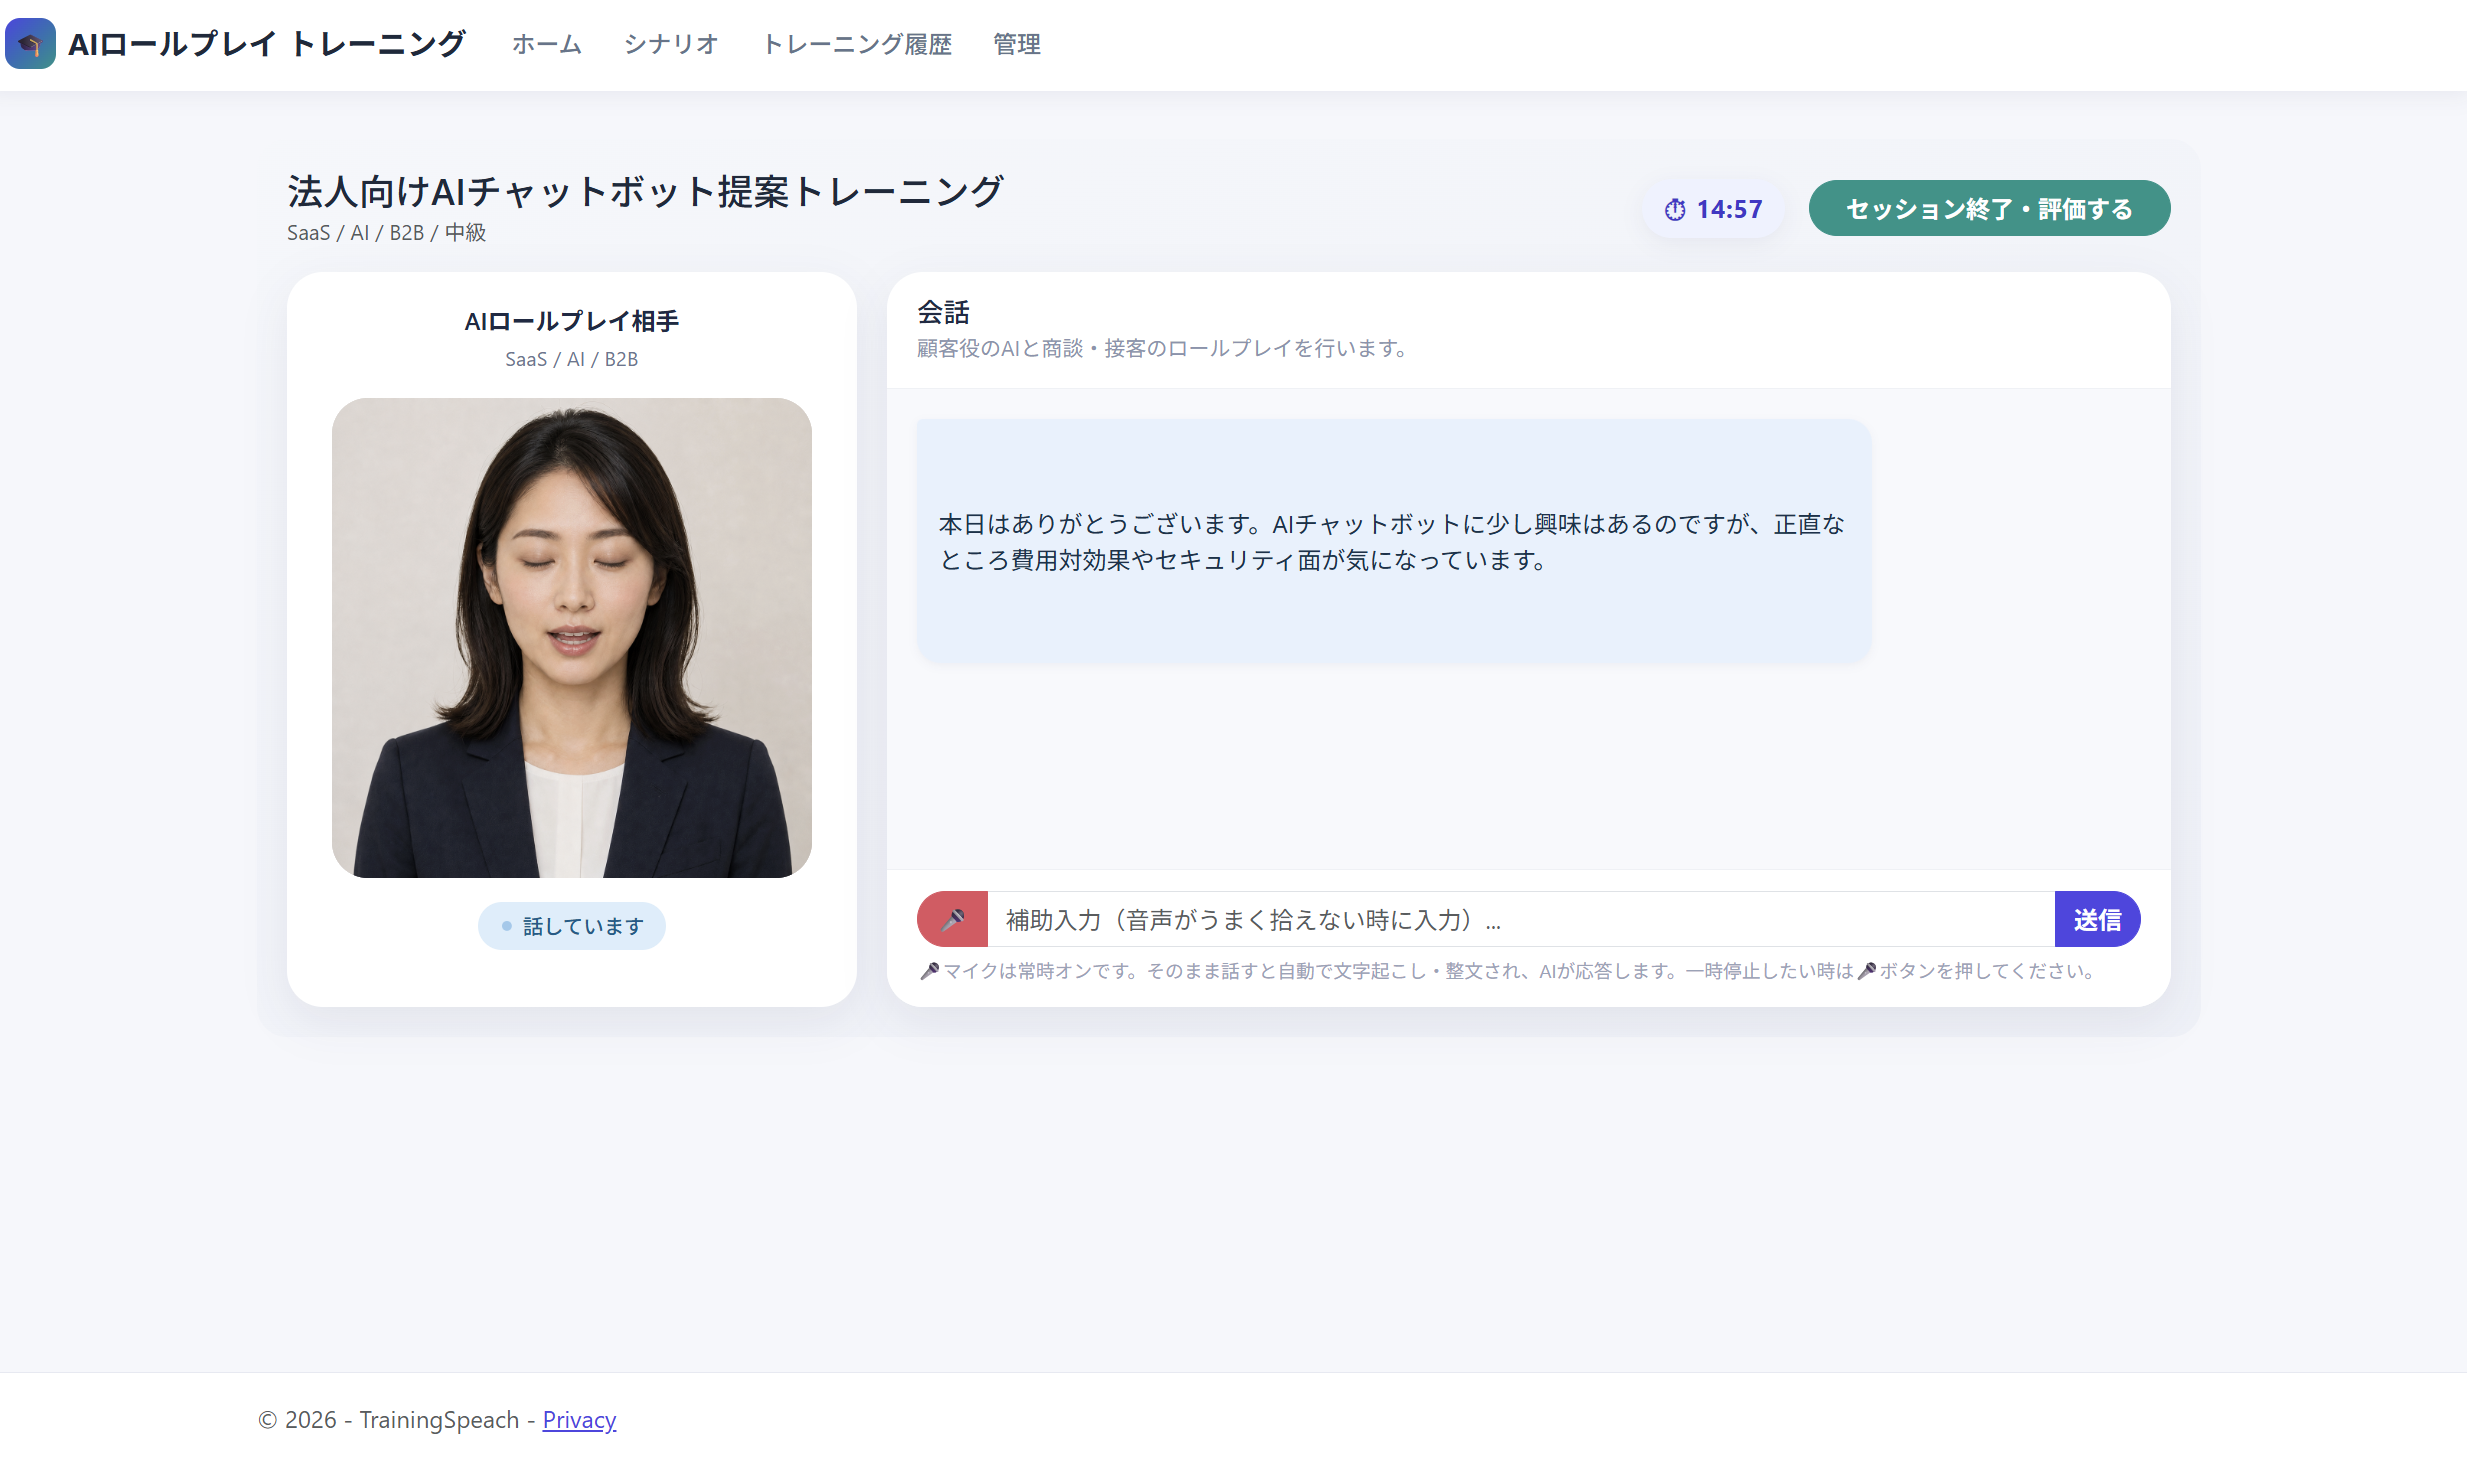Go to トレーニング履歴 page
Screen dimensions: 2467x1458
click(x=857, y=44)
